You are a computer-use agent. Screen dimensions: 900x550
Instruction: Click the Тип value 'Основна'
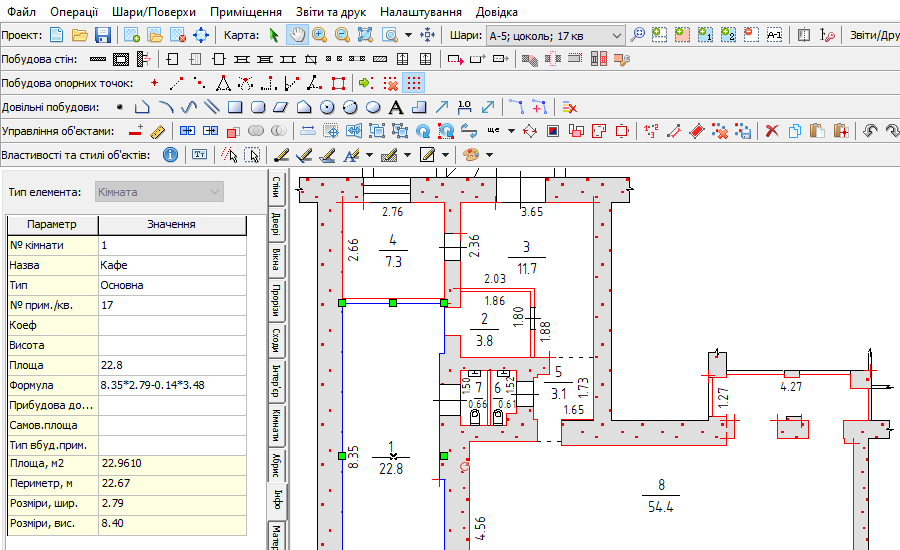point(172,285)
